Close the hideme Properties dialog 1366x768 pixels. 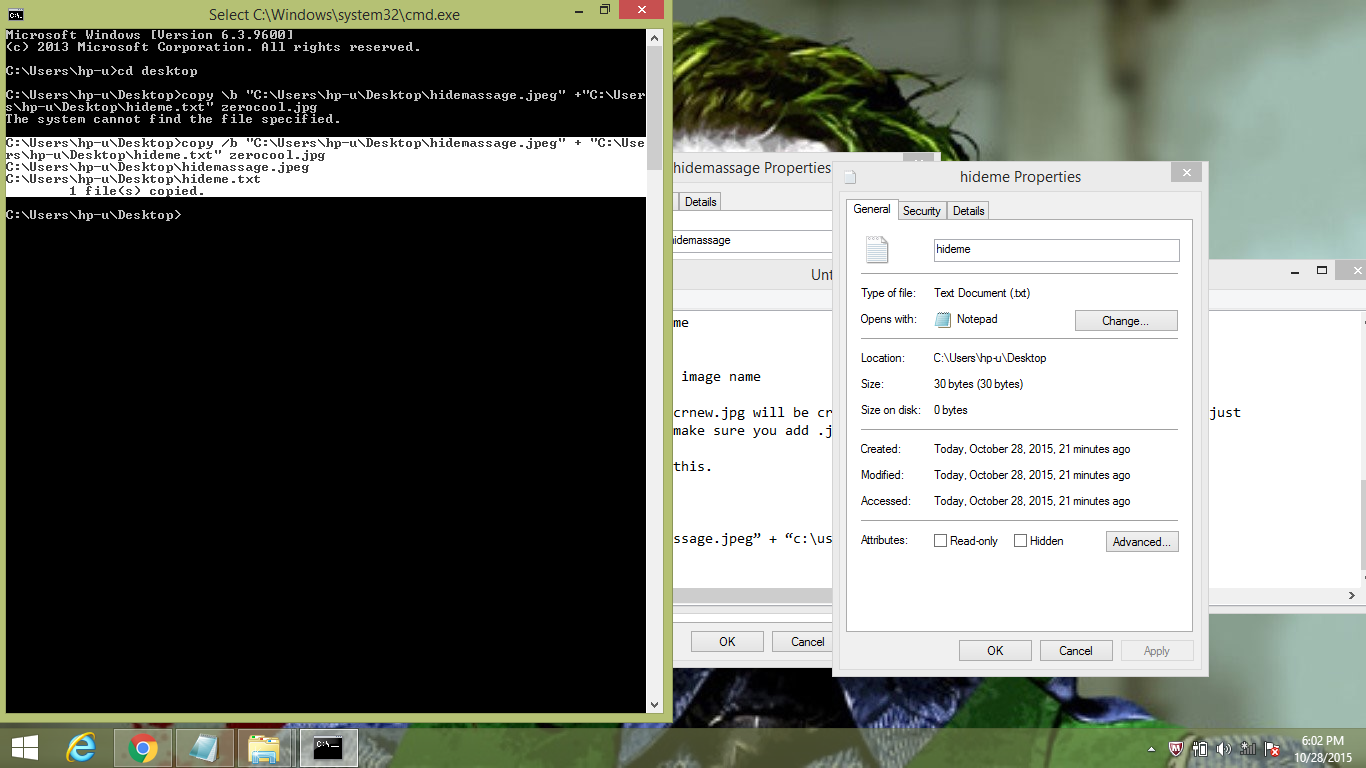coord(1186,172)
